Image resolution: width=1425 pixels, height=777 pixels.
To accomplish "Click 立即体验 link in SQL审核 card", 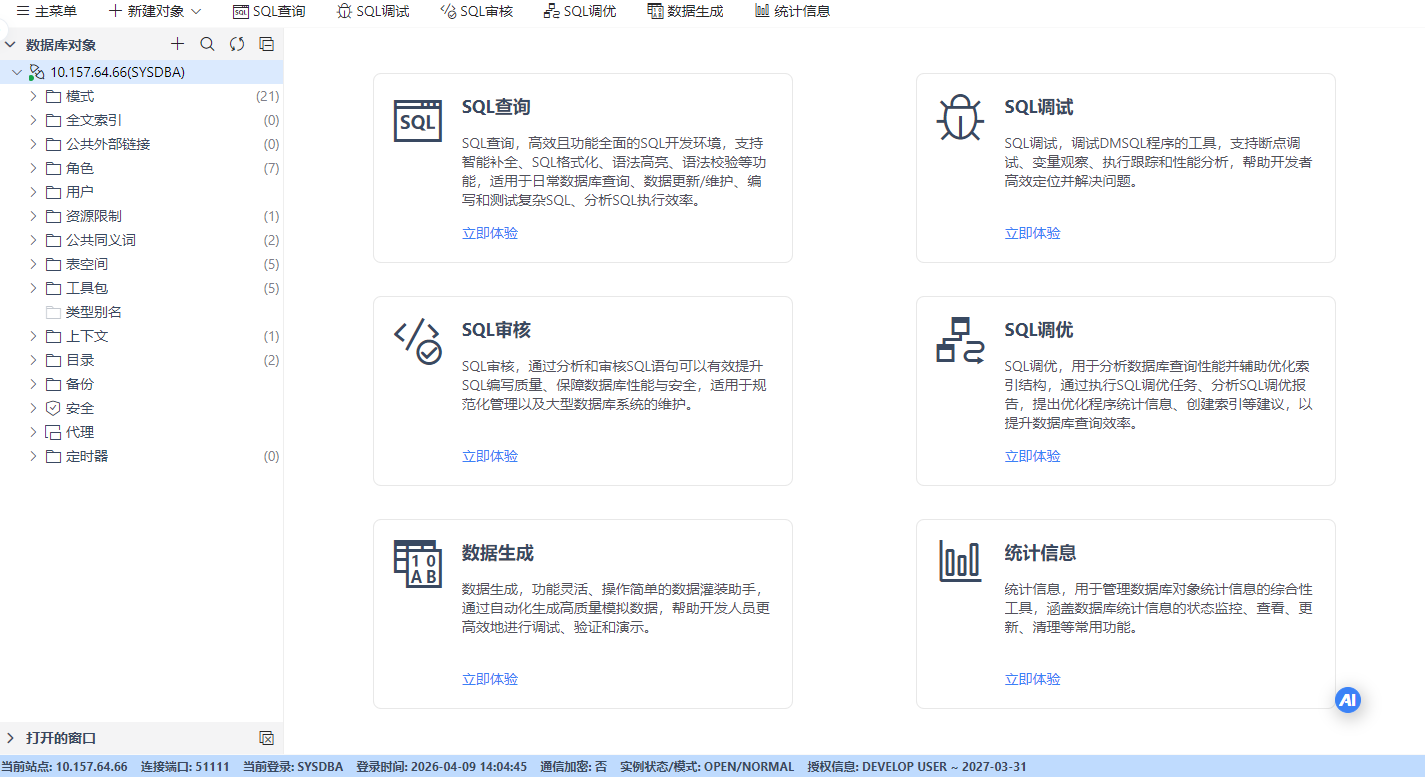I will click(490, 456).
